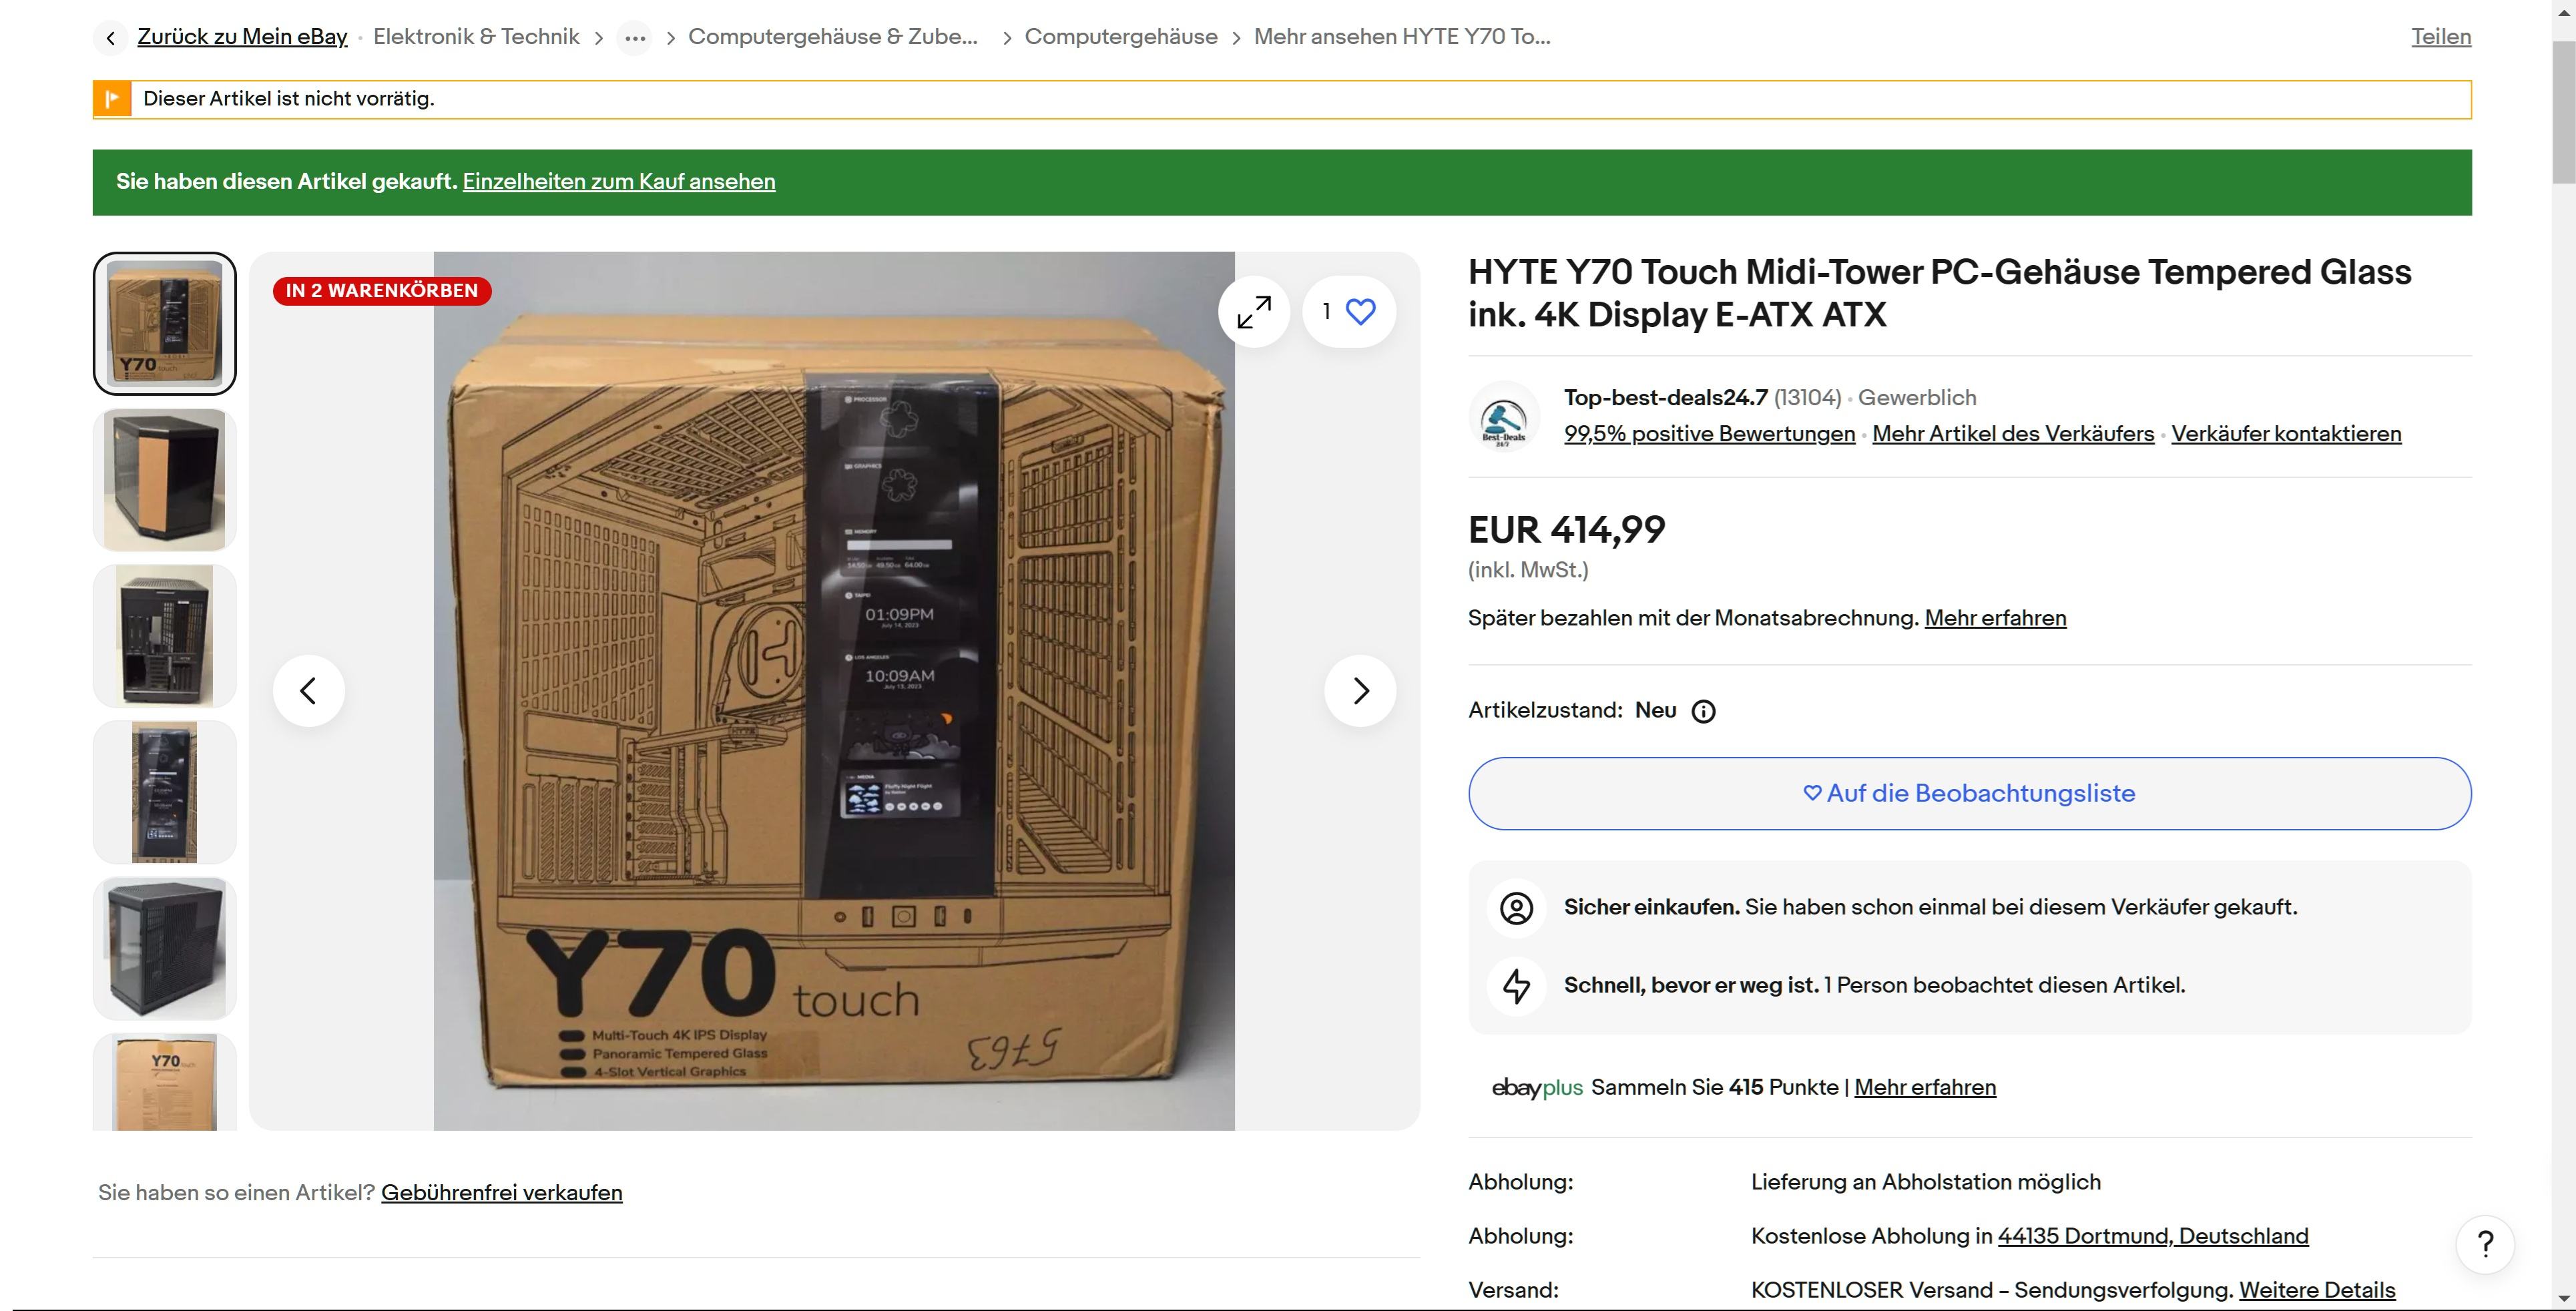Viewport: 2576px width, 1311px height.
Task: Show previous product image with left arrow
Action: coord(309,690)
